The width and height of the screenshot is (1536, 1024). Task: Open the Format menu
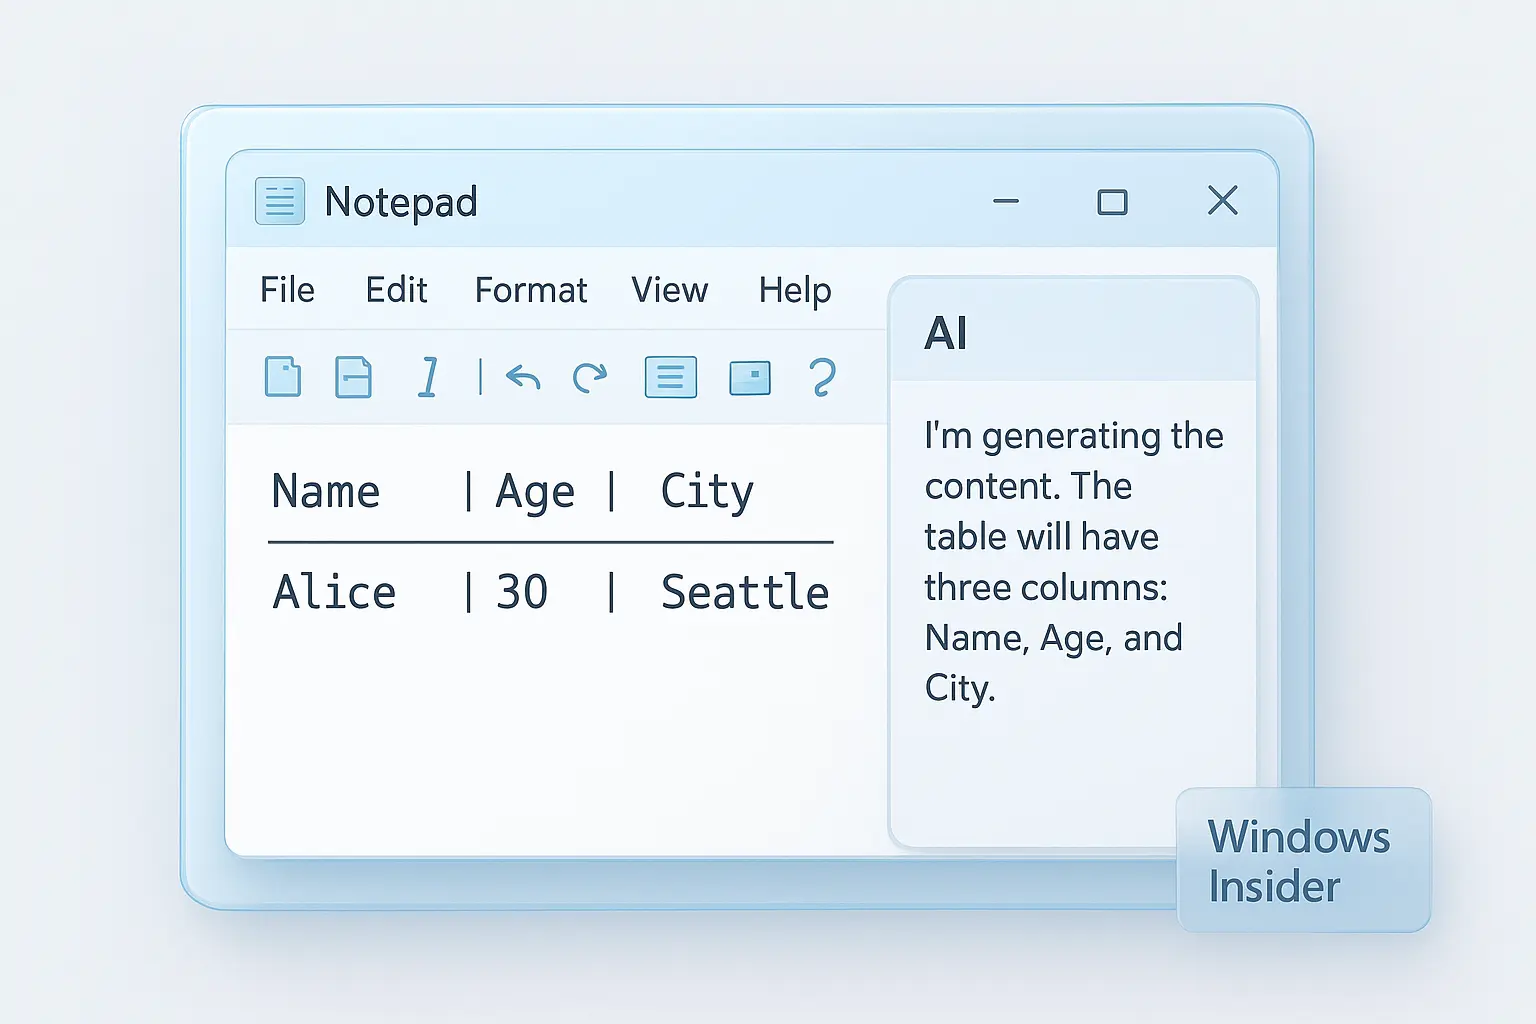tap(531, 290)
